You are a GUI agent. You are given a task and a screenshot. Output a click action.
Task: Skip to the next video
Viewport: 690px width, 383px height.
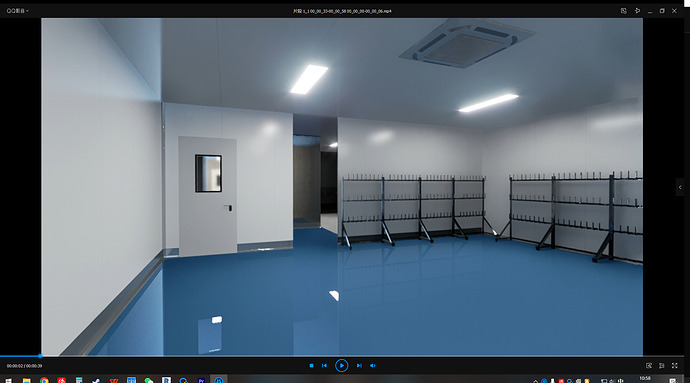pyautogui.click(x=359, y=365)
